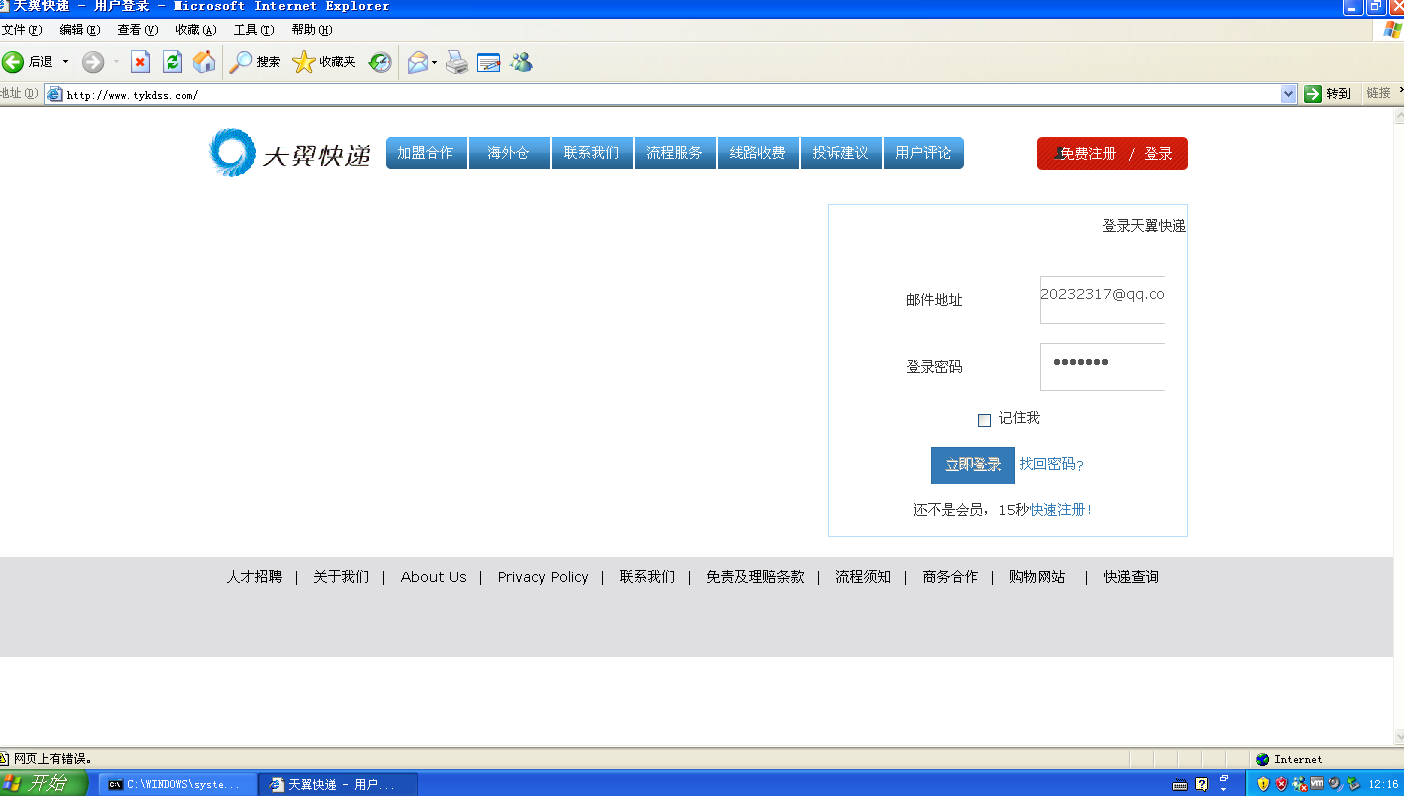The width and height of the screenshot is (1404, 796).
Task: Open the 收藏夹 (Favorites) panel
Action: (323, 62)
